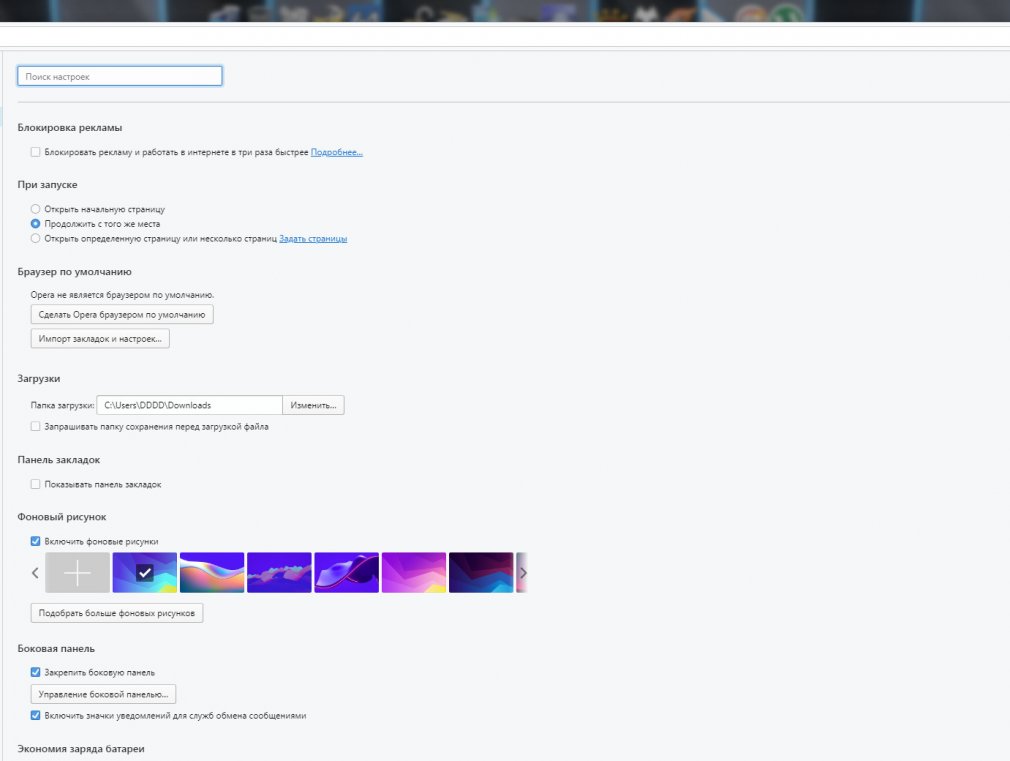Click the Загрузки section heading
The height and width of the screenshot is (761, 1010).
(39, 379)
